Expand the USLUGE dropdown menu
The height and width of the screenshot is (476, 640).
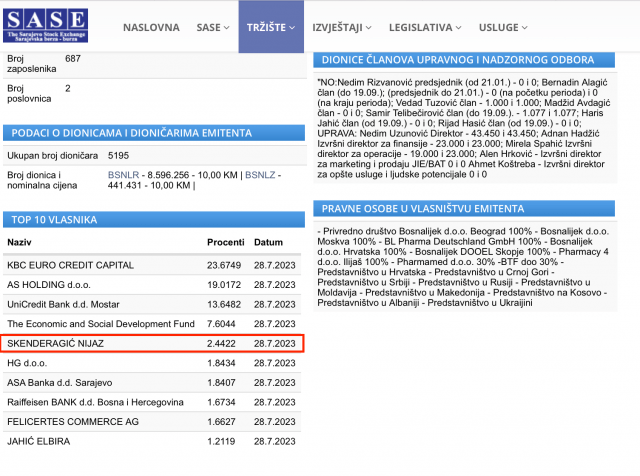(507, 27)
